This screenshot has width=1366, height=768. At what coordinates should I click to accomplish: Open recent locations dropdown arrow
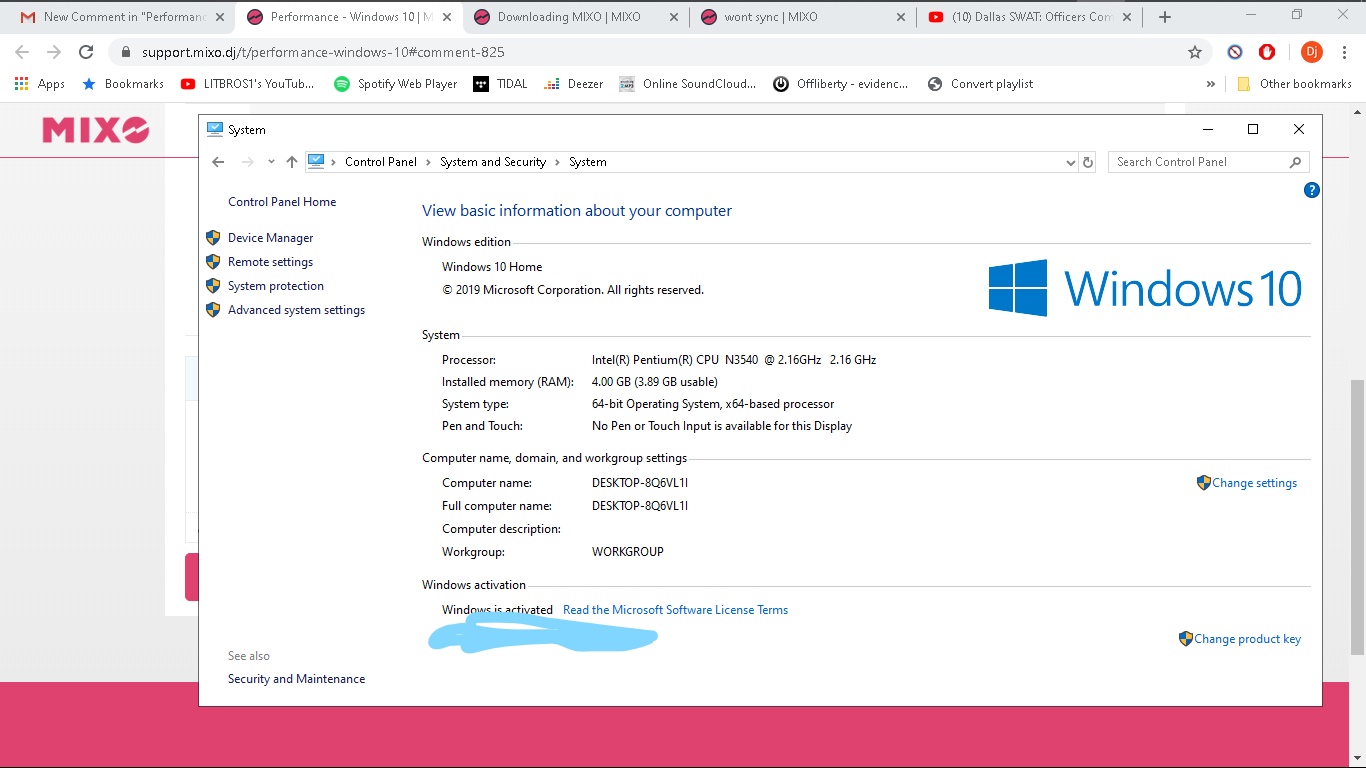(x=271, y=162)
